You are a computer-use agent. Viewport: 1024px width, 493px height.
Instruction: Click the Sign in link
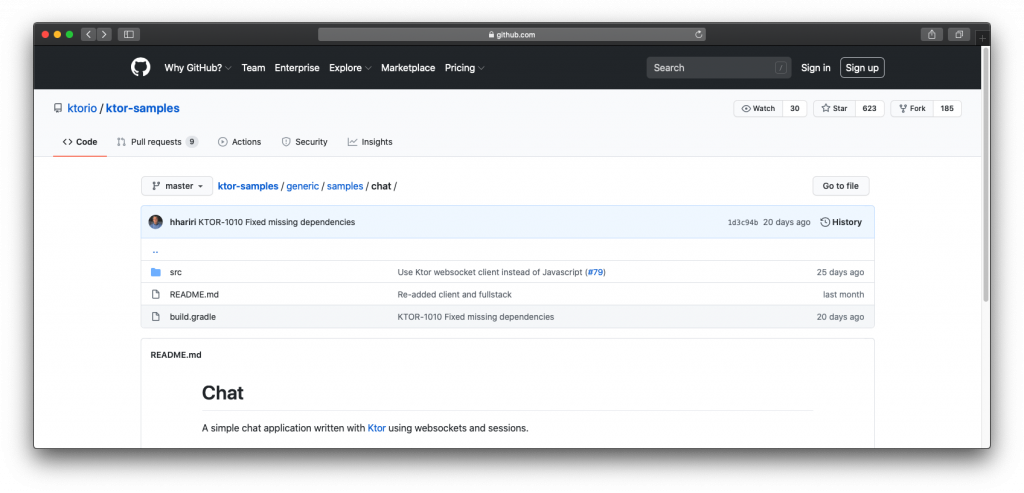pos(816,68)
